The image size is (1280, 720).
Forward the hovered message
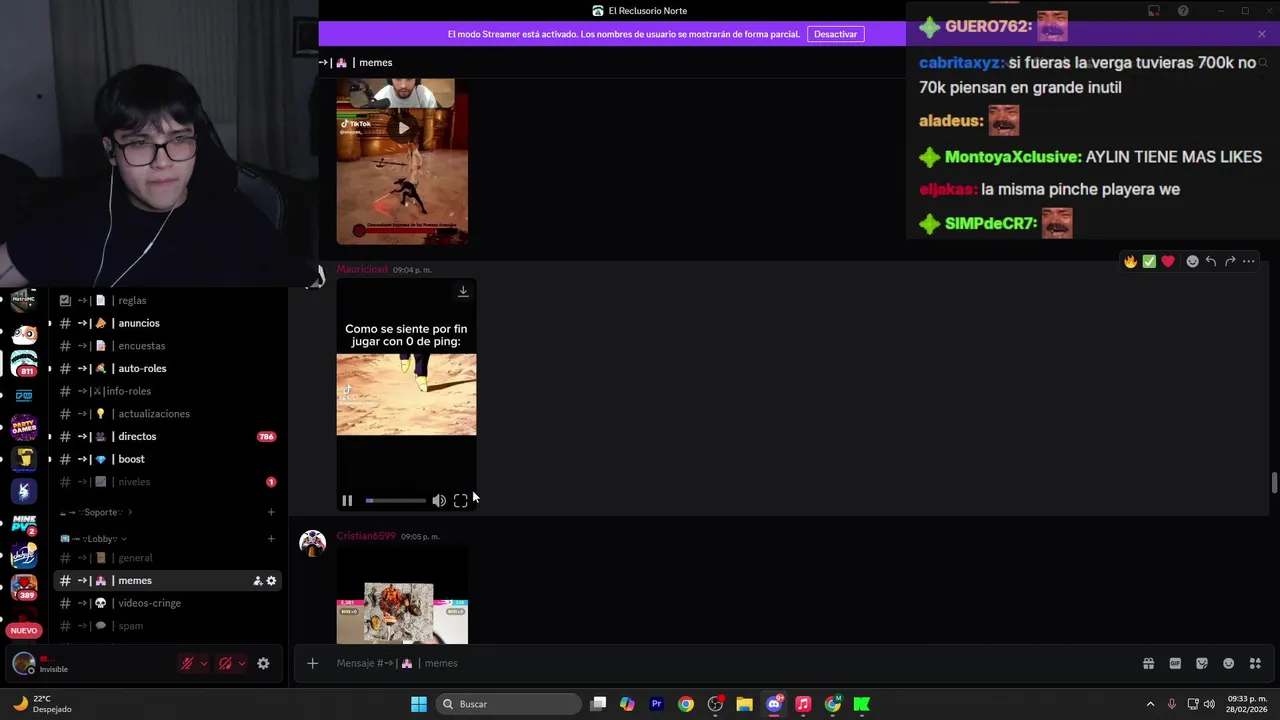(x=1230, y=261)
